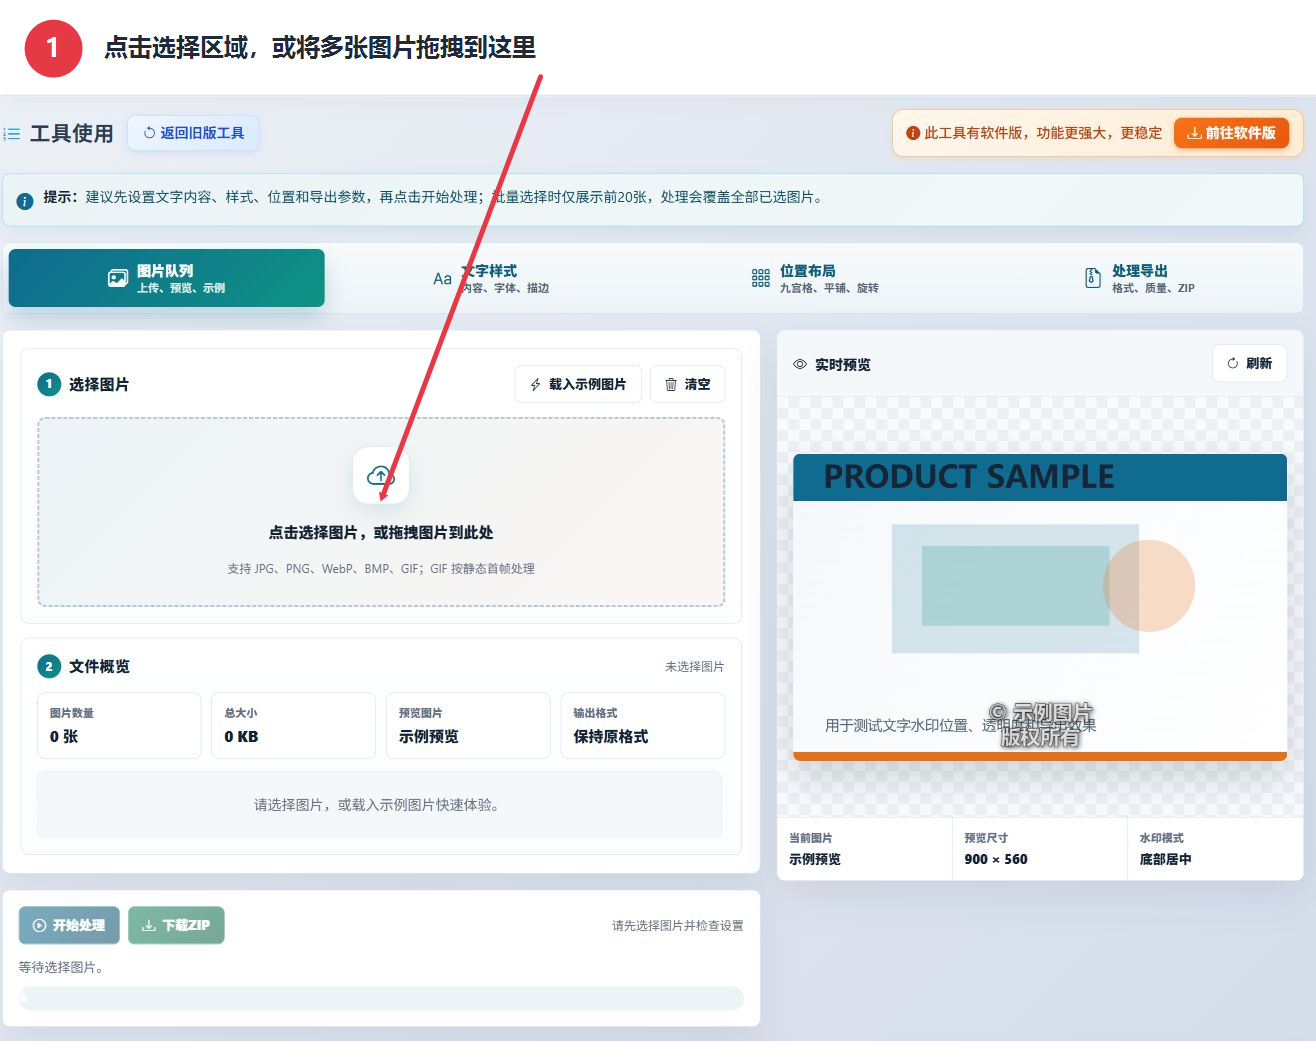
Task: Click the upload dropzone area
Action: pyautogui.click(x=381, y=512)
